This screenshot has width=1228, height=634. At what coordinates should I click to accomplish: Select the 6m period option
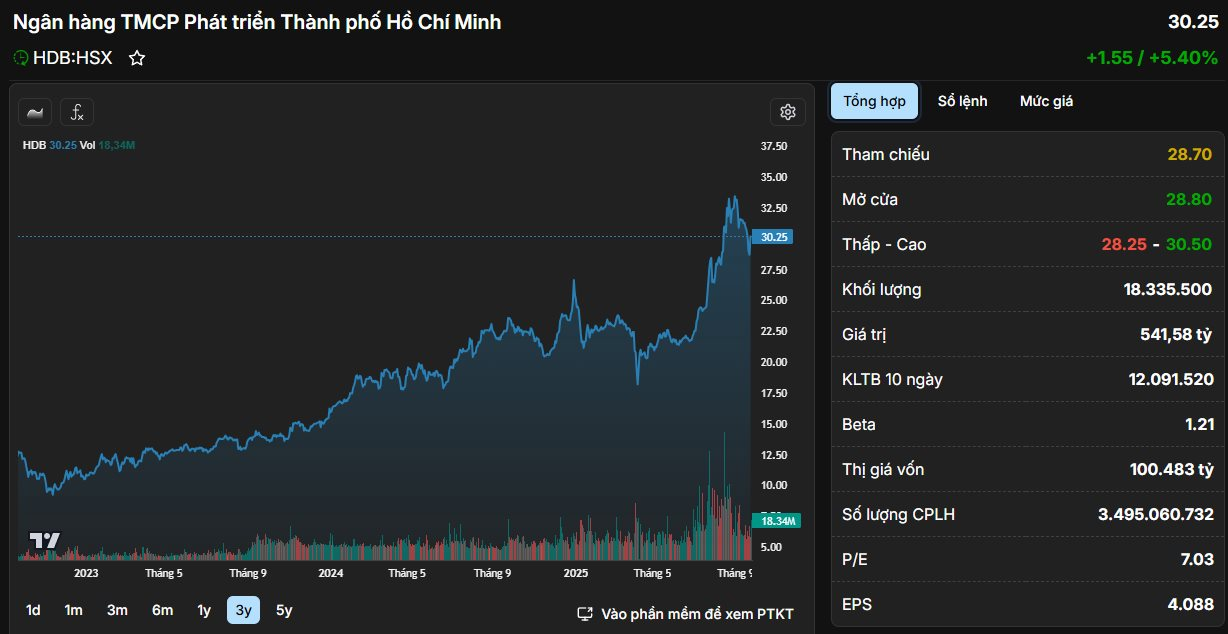tap(163, 608)
